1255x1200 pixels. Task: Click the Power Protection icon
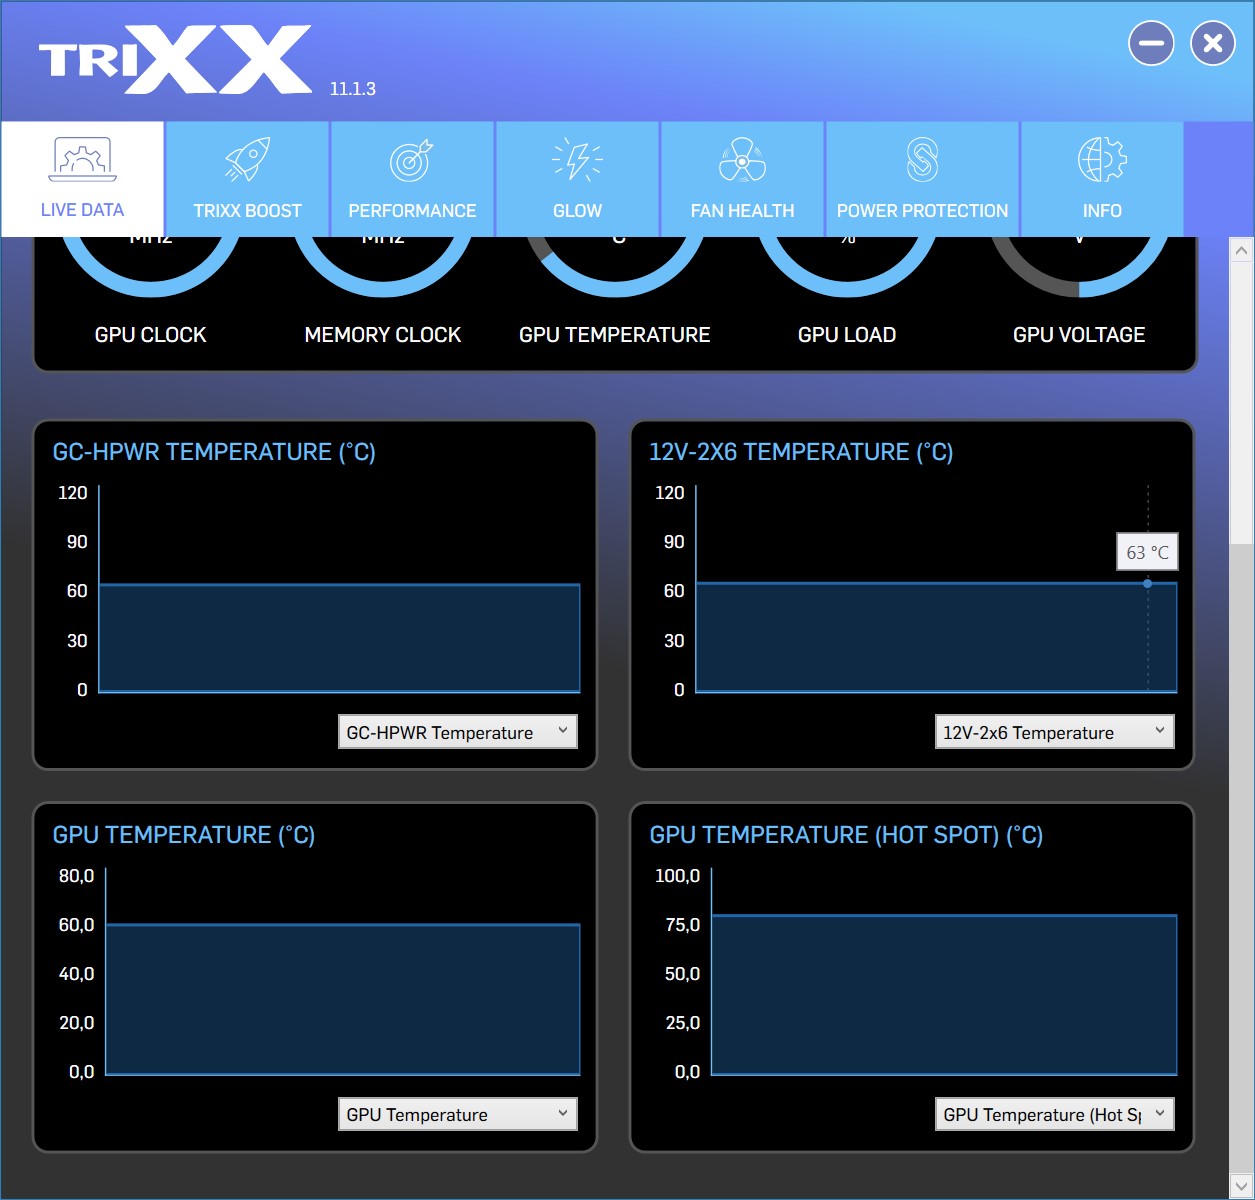[922, 159]
